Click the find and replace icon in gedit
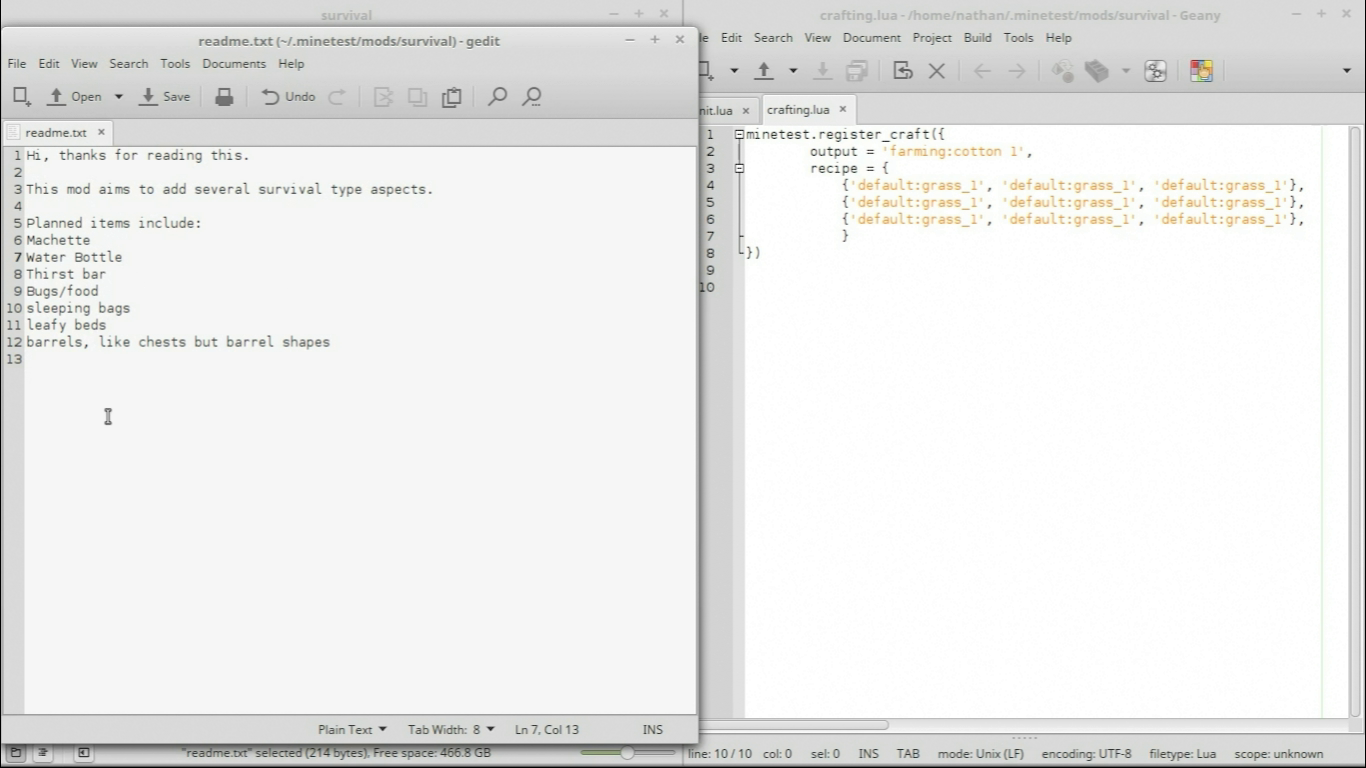The height and width of the screenshot is (768, 1366). [x=532, y=97]
